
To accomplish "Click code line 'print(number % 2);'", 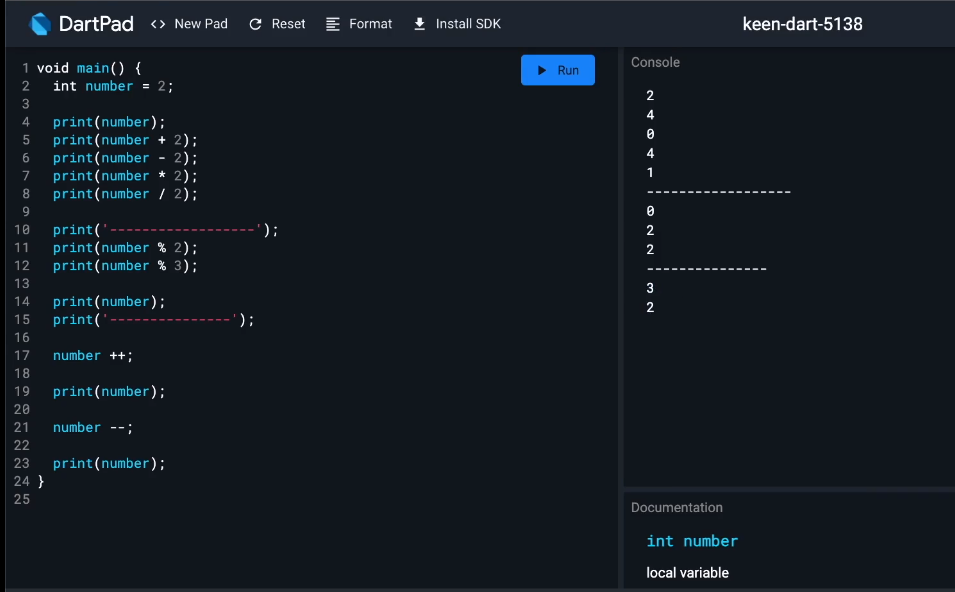I will pos(125,248).
